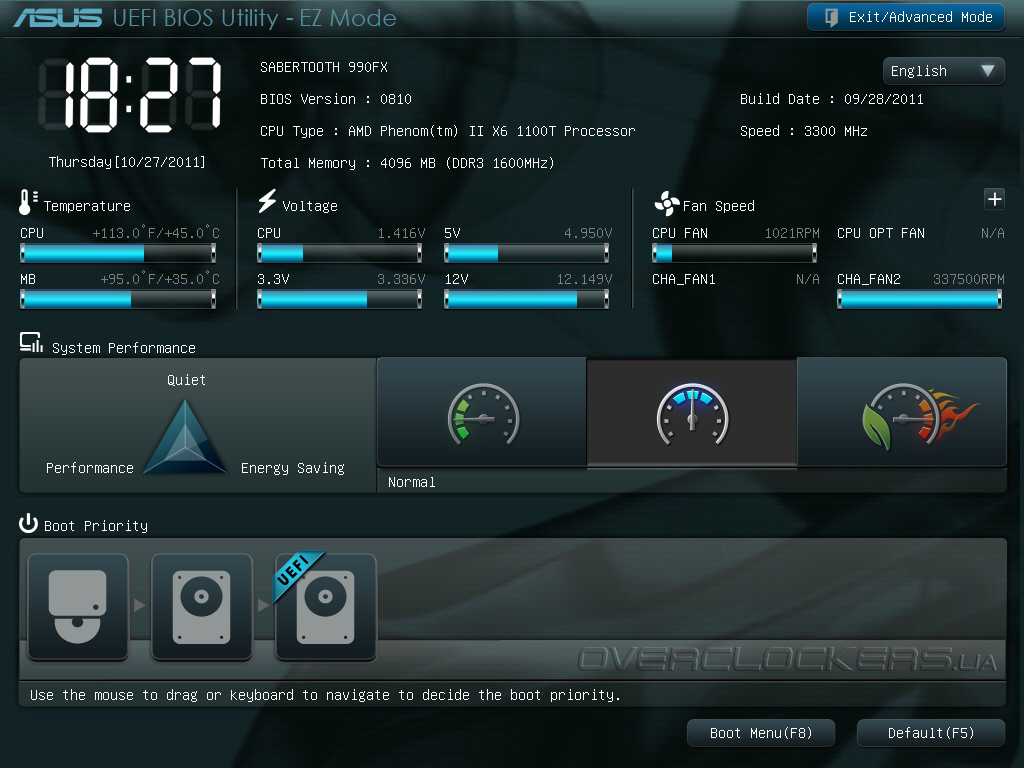Click the Normal mode description label
The width and height of the screenshot is (1024, 768).
pyautogui.click(x=411, y=483)
